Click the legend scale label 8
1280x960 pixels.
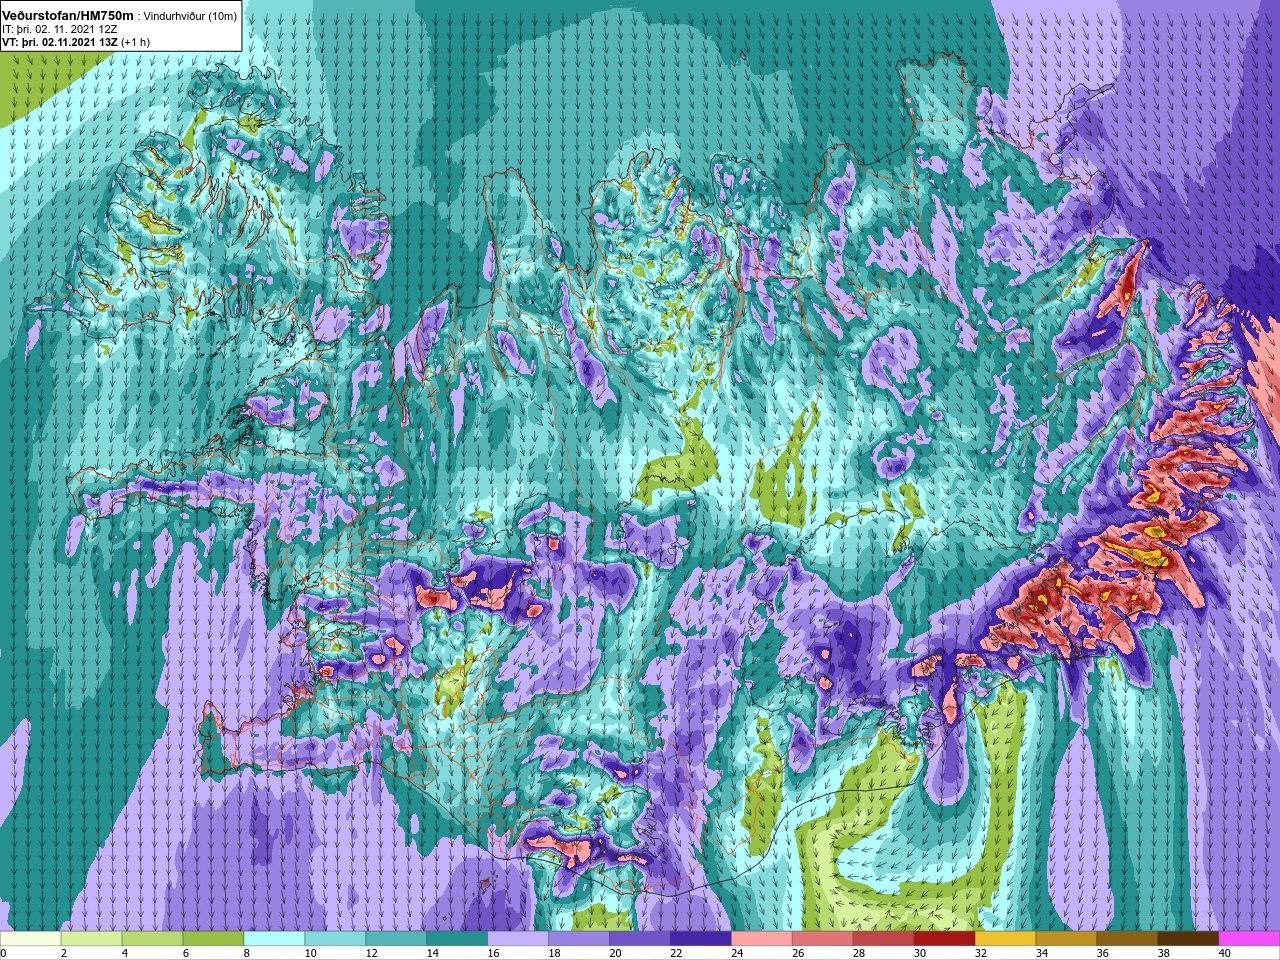coord(247,953)
